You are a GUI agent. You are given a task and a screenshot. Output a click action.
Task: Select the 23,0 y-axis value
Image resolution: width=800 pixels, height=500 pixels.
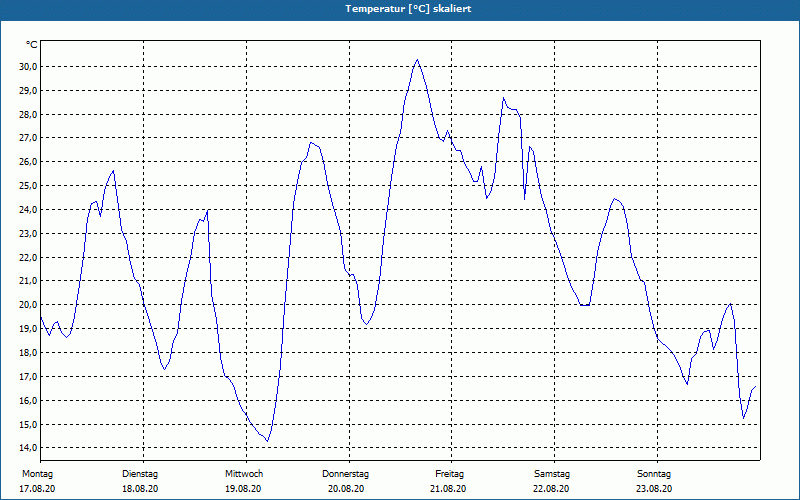point(28,234)
